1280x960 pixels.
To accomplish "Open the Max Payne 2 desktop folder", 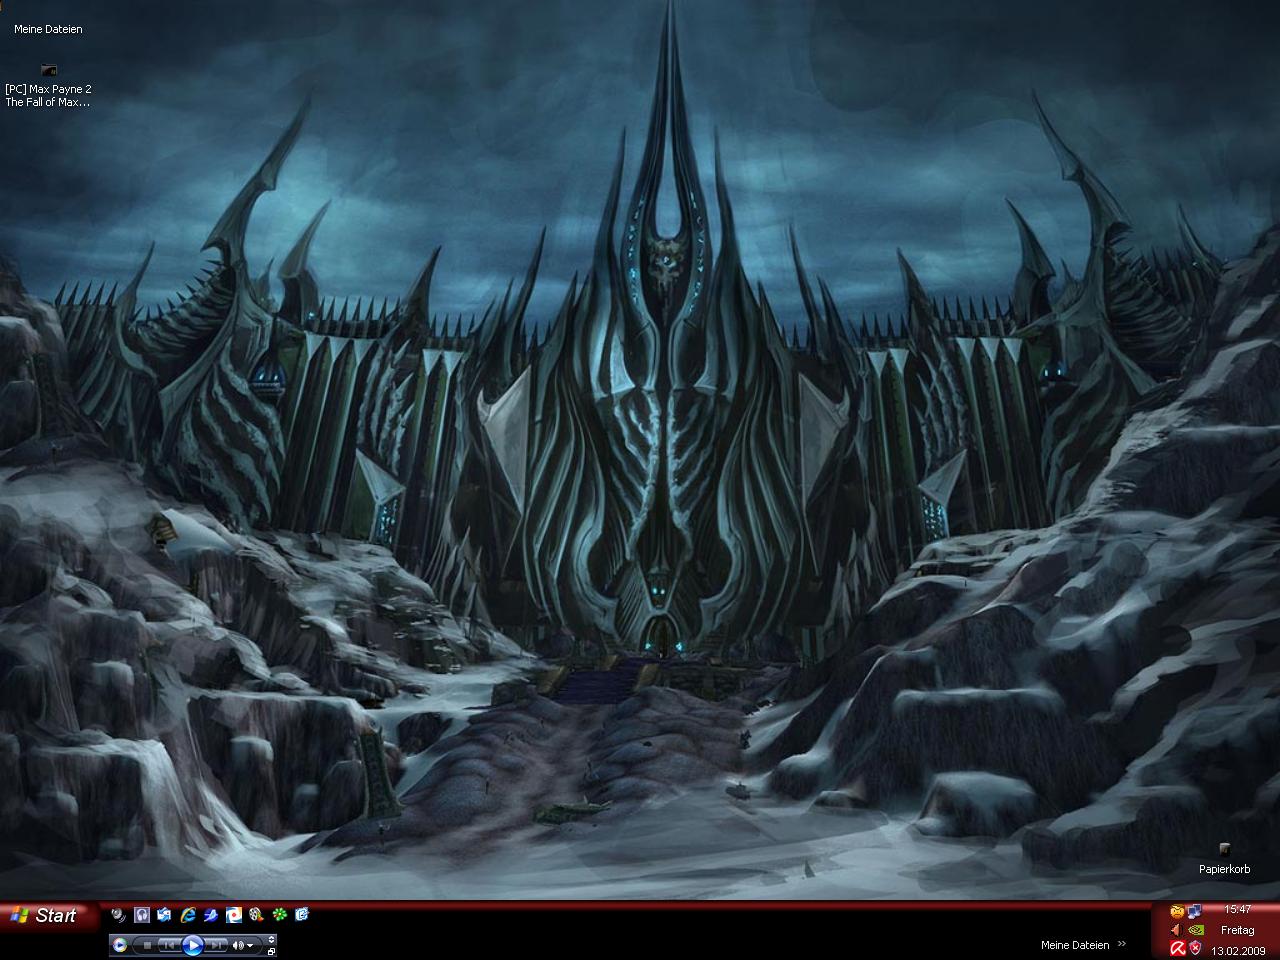I will pos(48,71).
